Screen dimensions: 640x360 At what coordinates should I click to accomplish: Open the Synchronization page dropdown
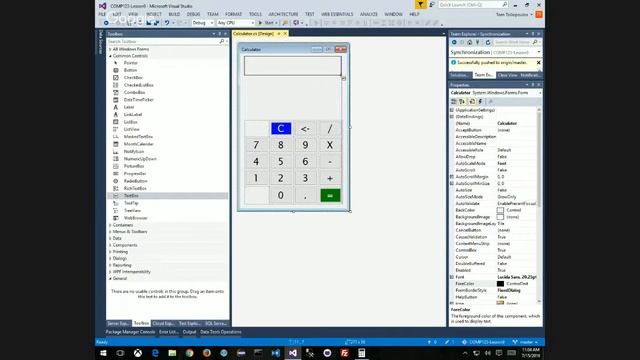pyautogui.click(x=539, y=52)
